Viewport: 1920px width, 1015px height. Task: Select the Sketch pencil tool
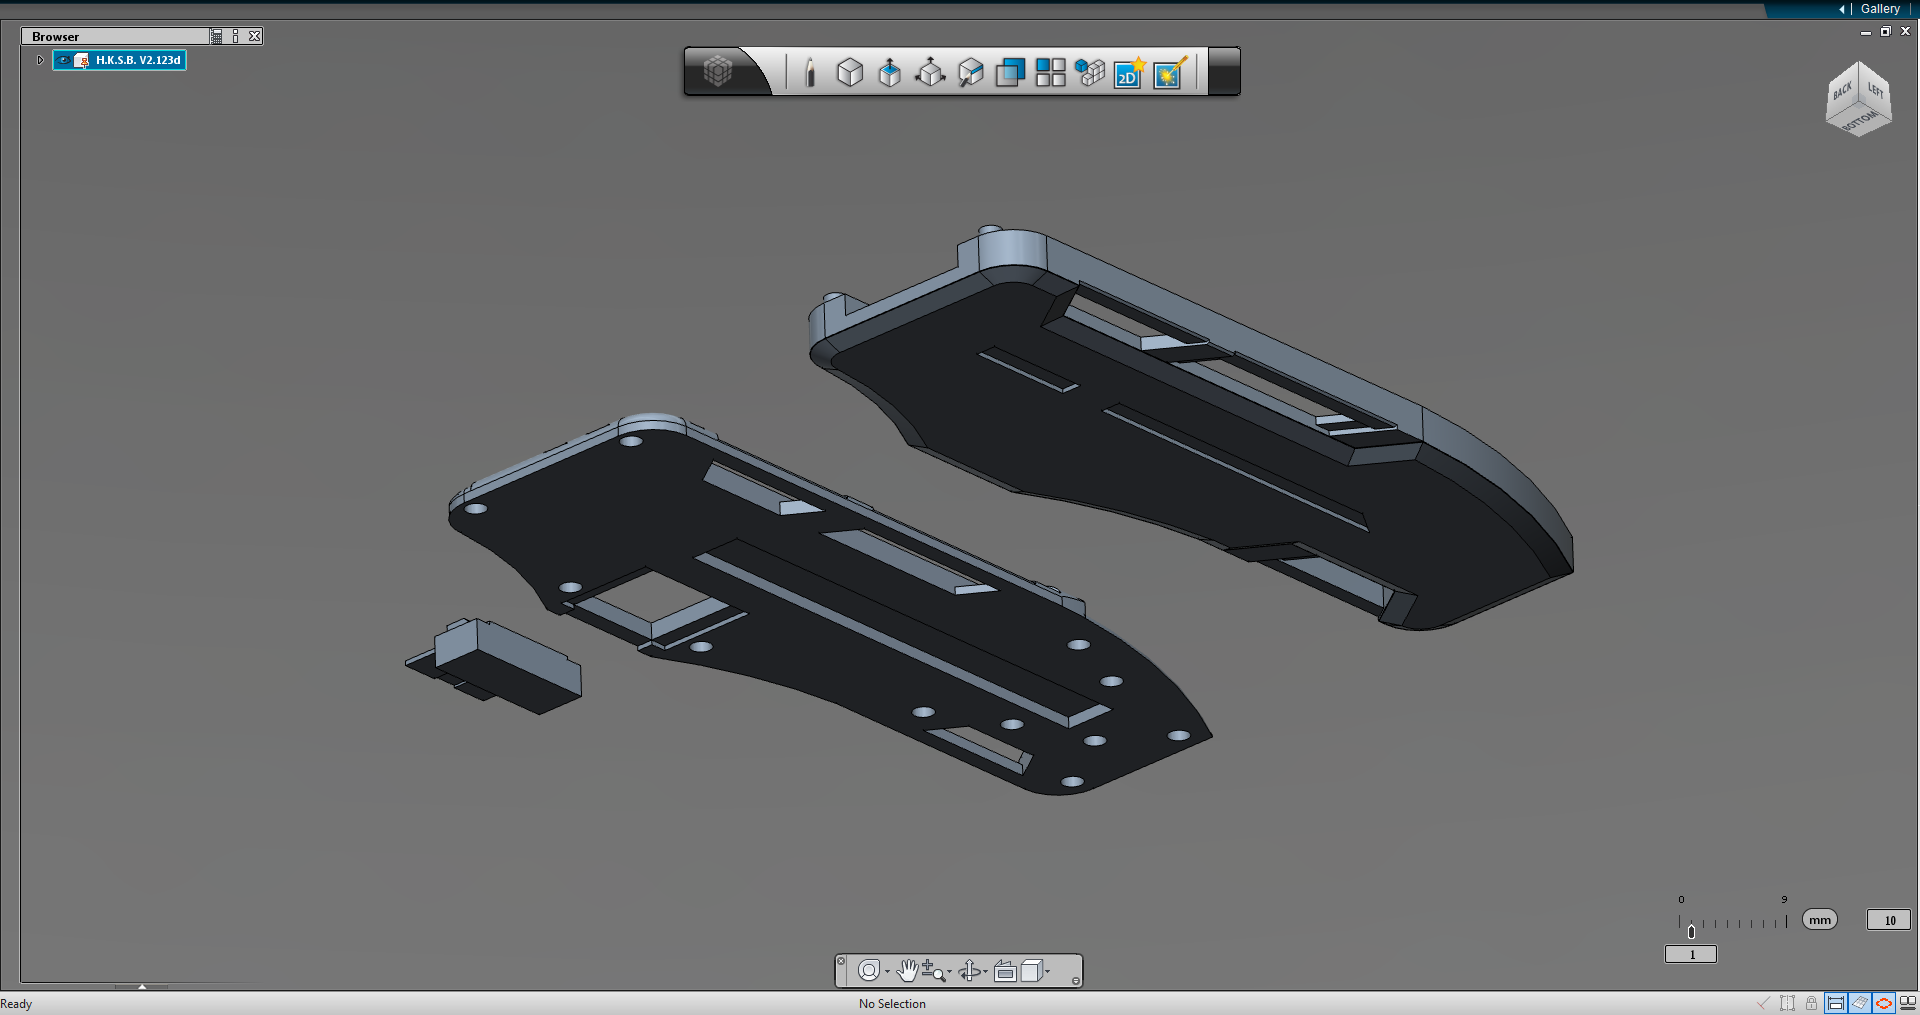point(810,72)
